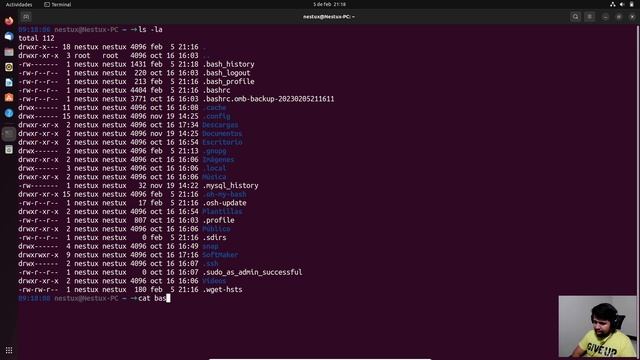Click the snap directory name

point(211,247)
